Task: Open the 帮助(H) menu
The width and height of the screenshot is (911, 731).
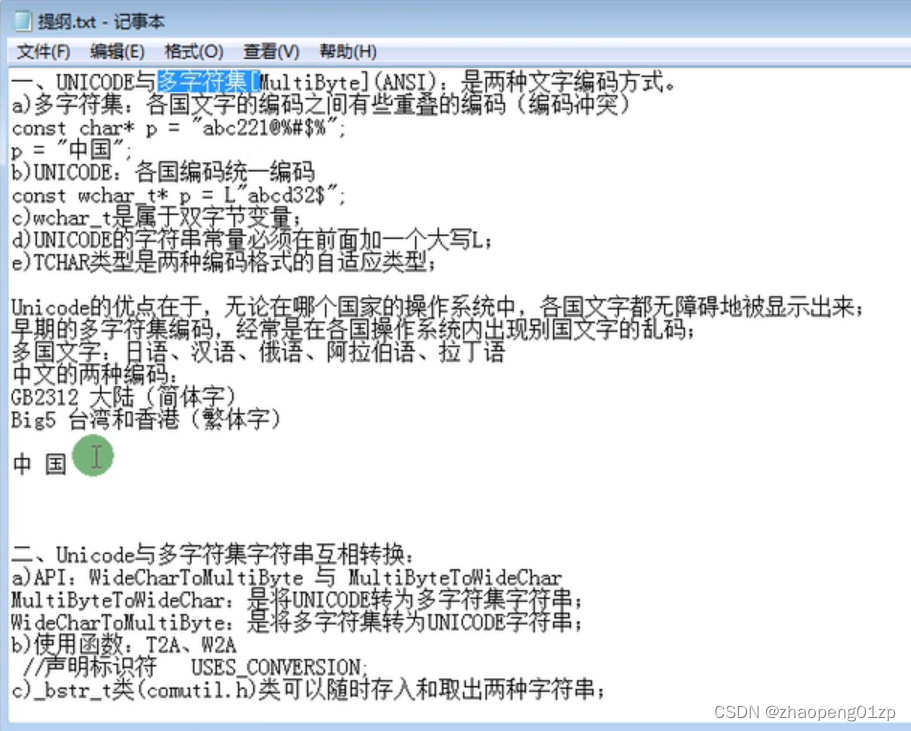Action: click(348, 52)
